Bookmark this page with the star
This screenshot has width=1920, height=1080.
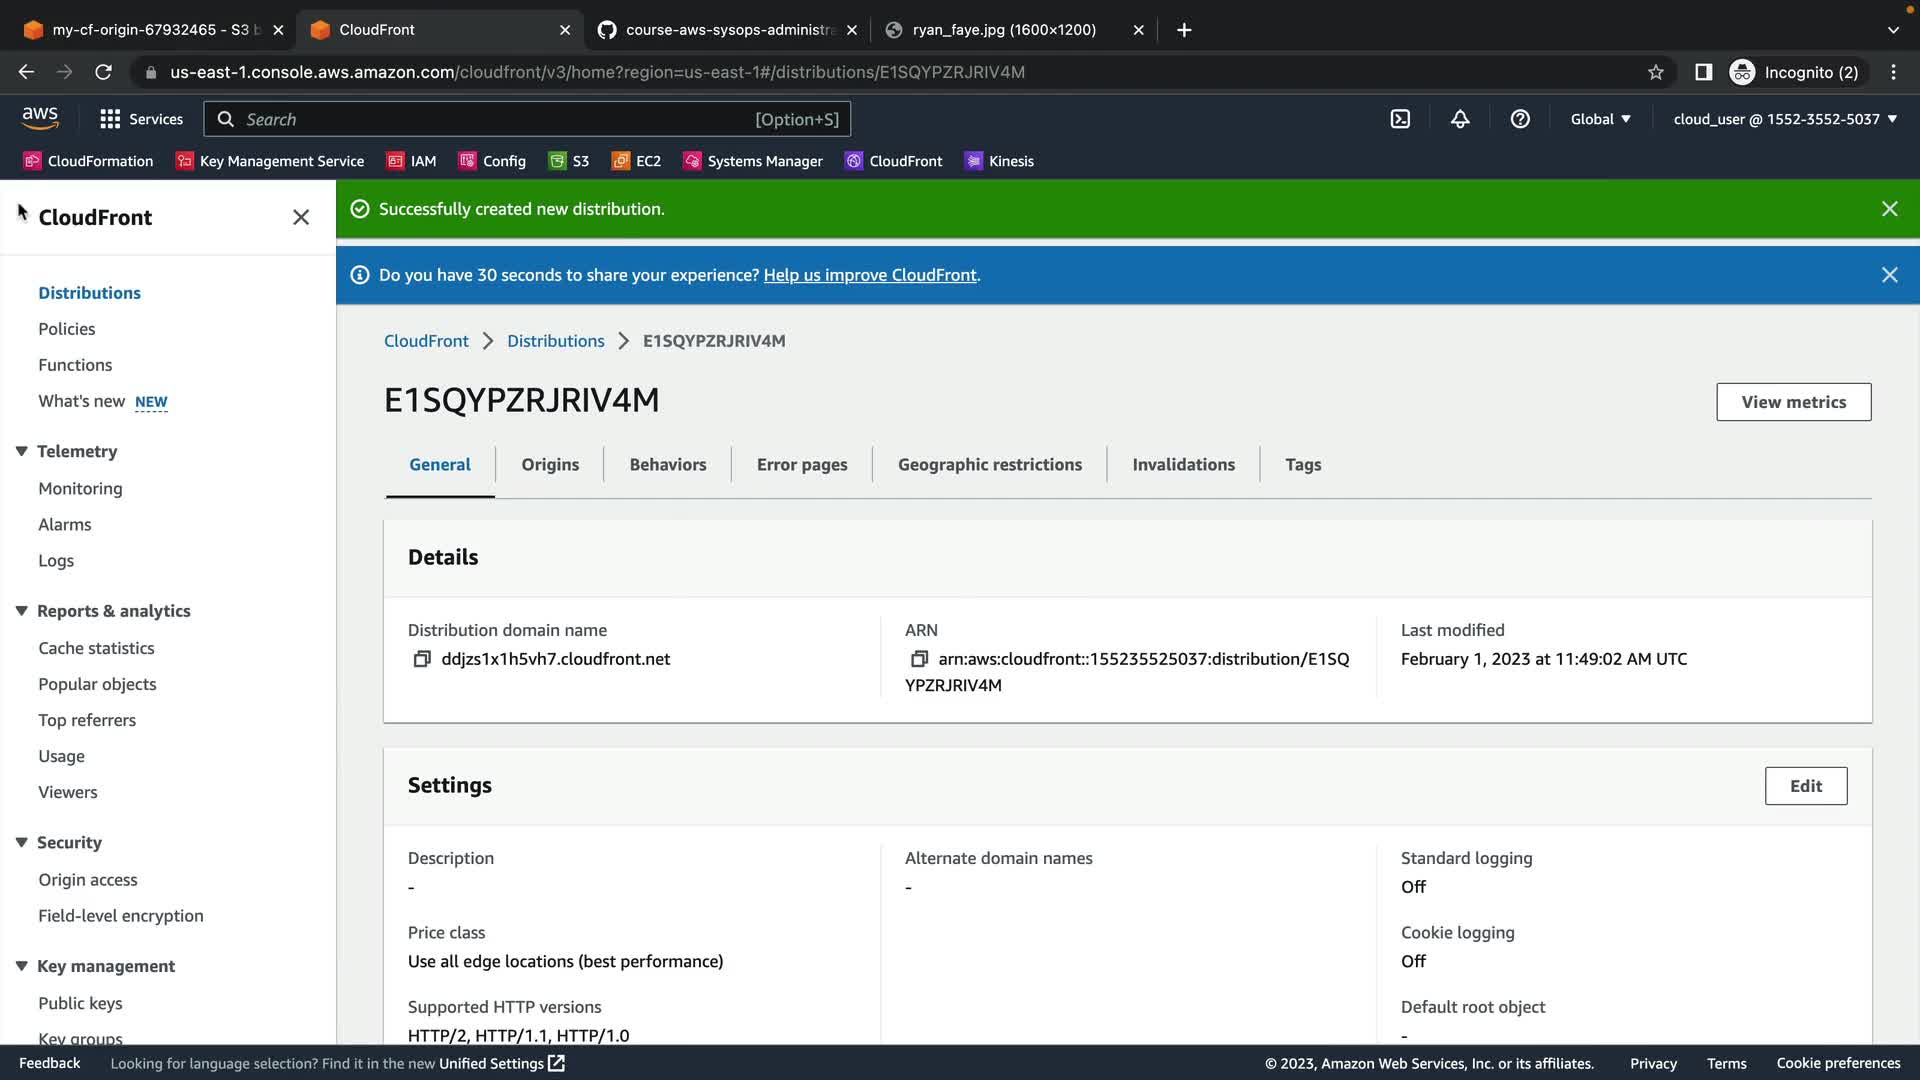point(1656,72)
